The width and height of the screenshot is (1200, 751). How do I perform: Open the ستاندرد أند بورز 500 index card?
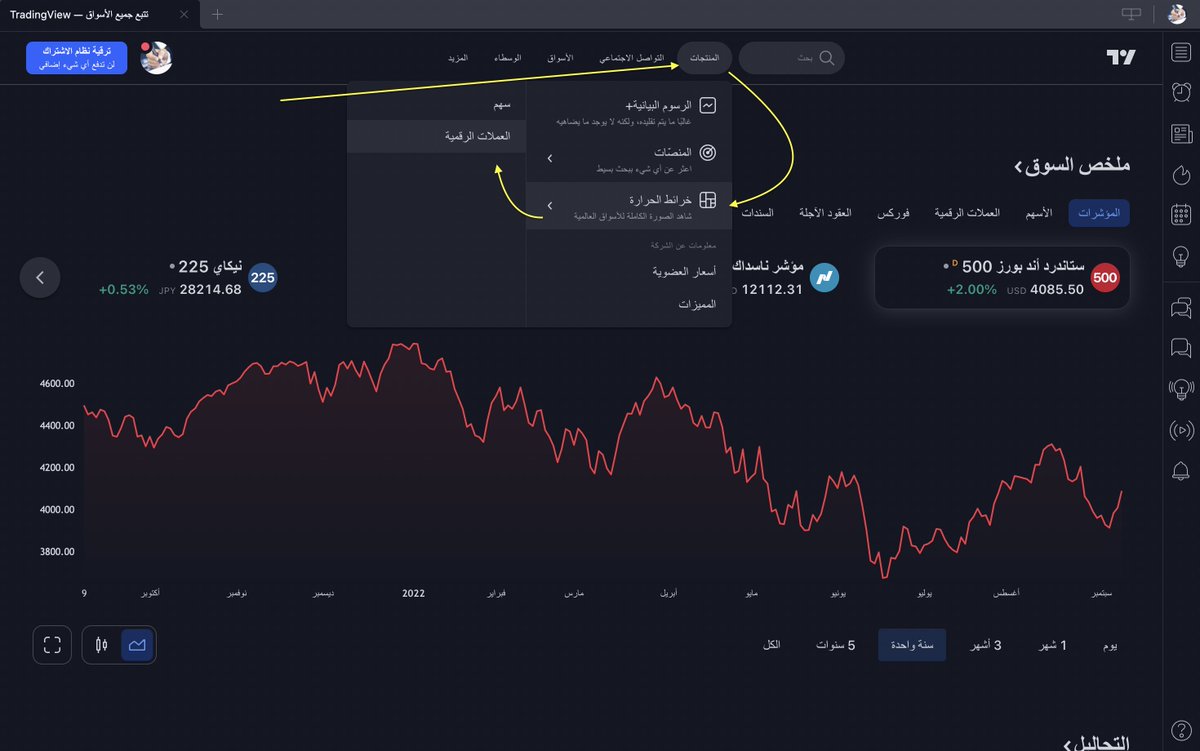tap(1002, 277)
